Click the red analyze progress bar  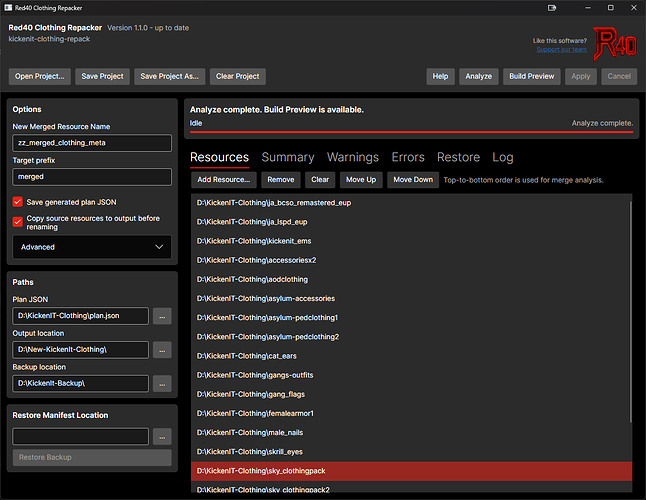(x=411, y=132)
